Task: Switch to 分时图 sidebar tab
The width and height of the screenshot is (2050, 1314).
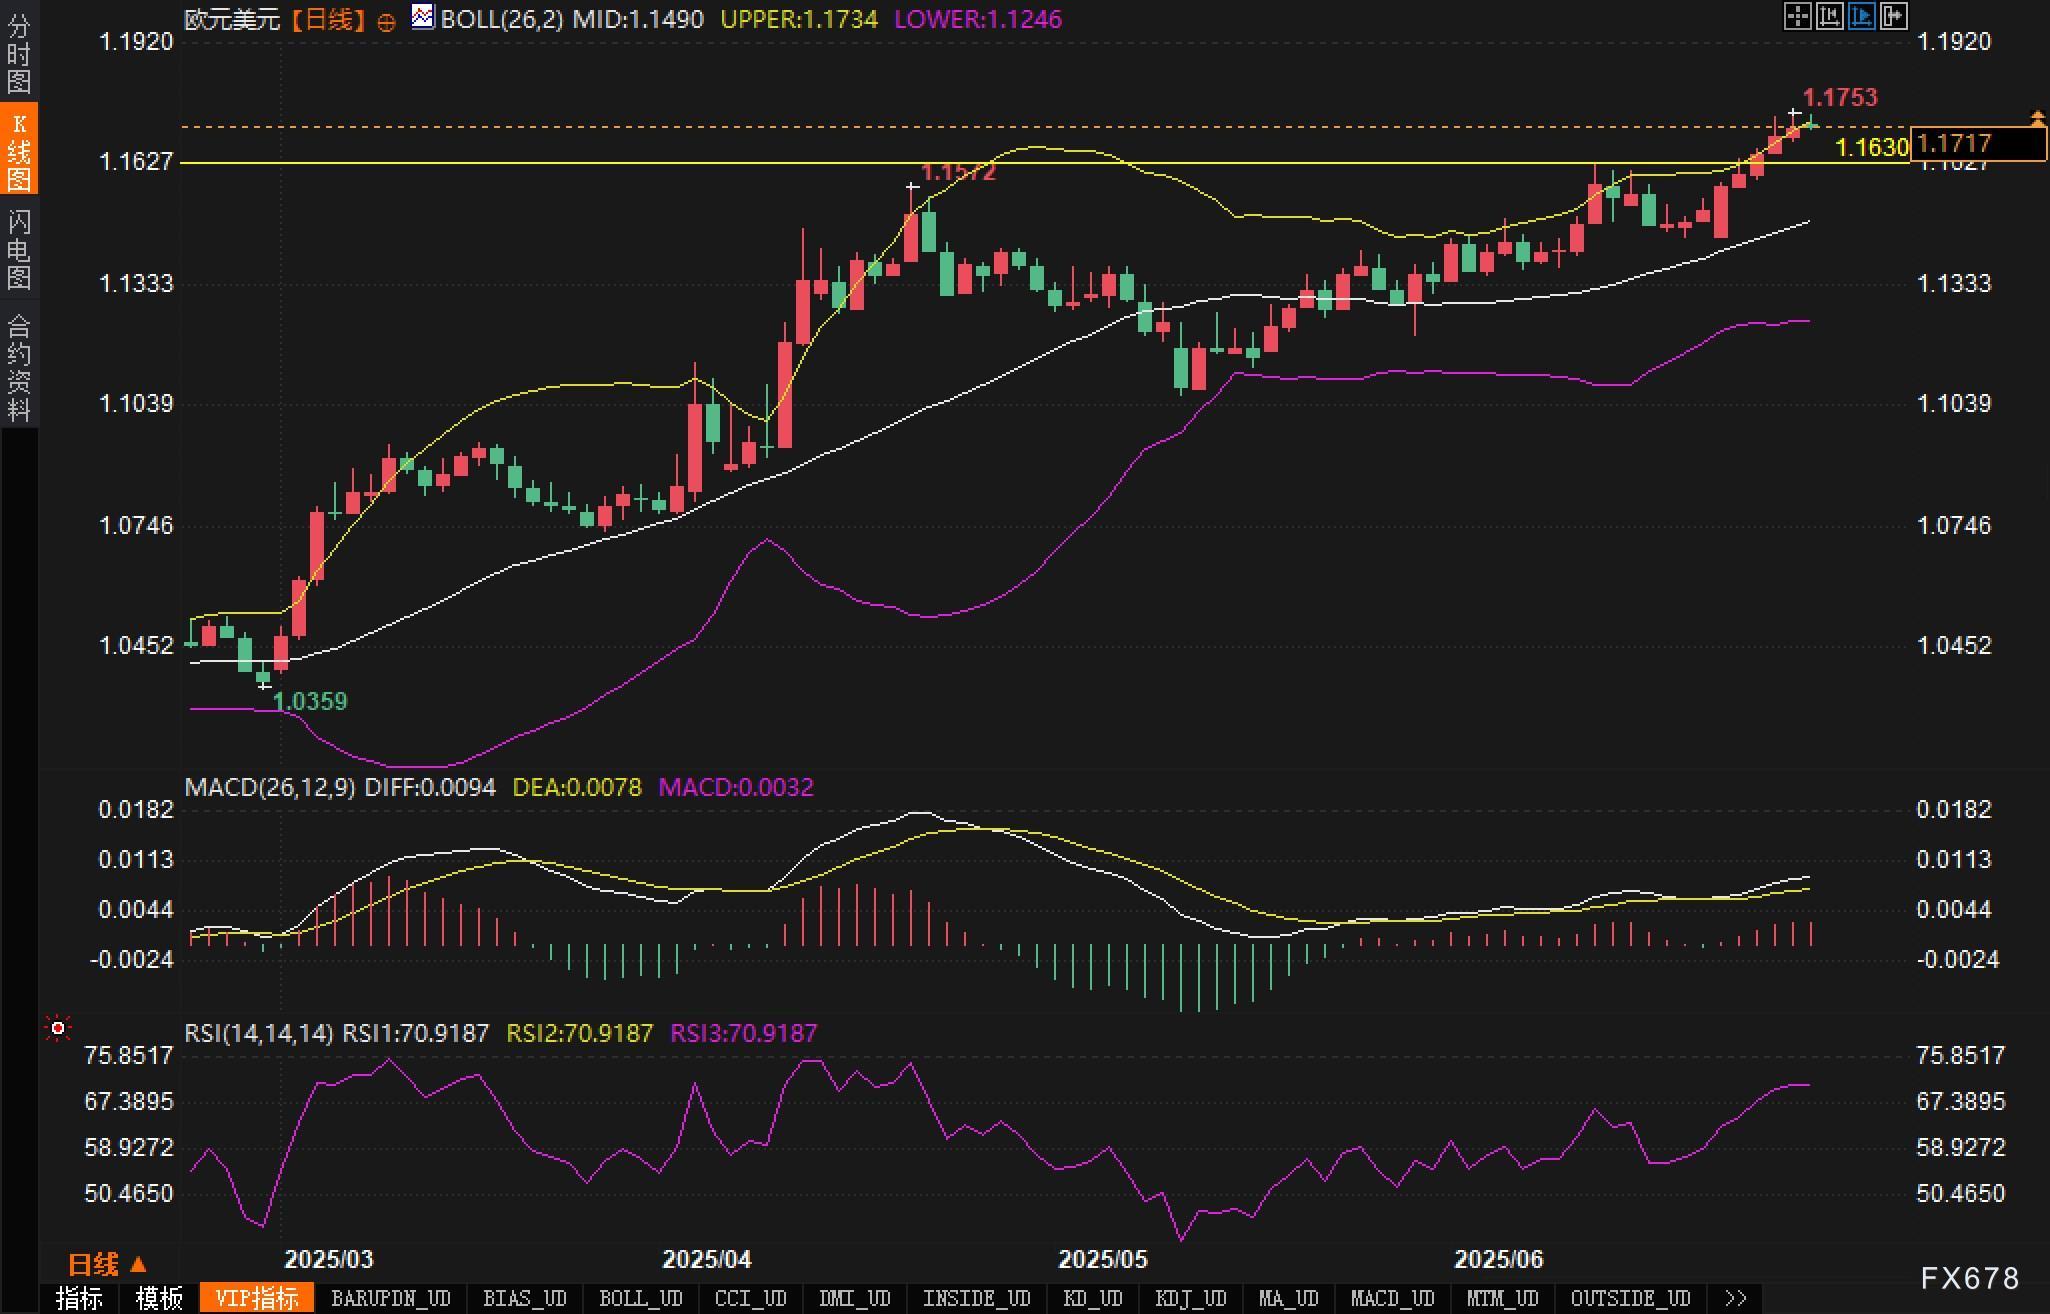Action: tap(19, 54)
